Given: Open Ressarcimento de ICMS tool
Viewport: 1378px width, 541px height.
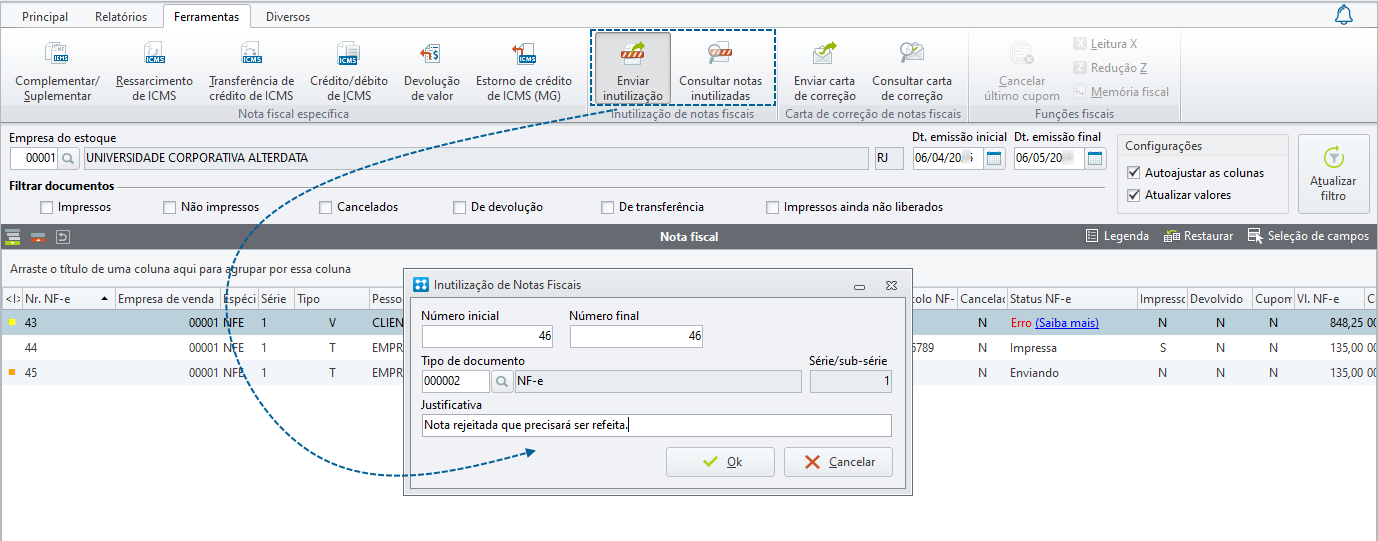Looking at the screenshot, I should pos(154,71).
